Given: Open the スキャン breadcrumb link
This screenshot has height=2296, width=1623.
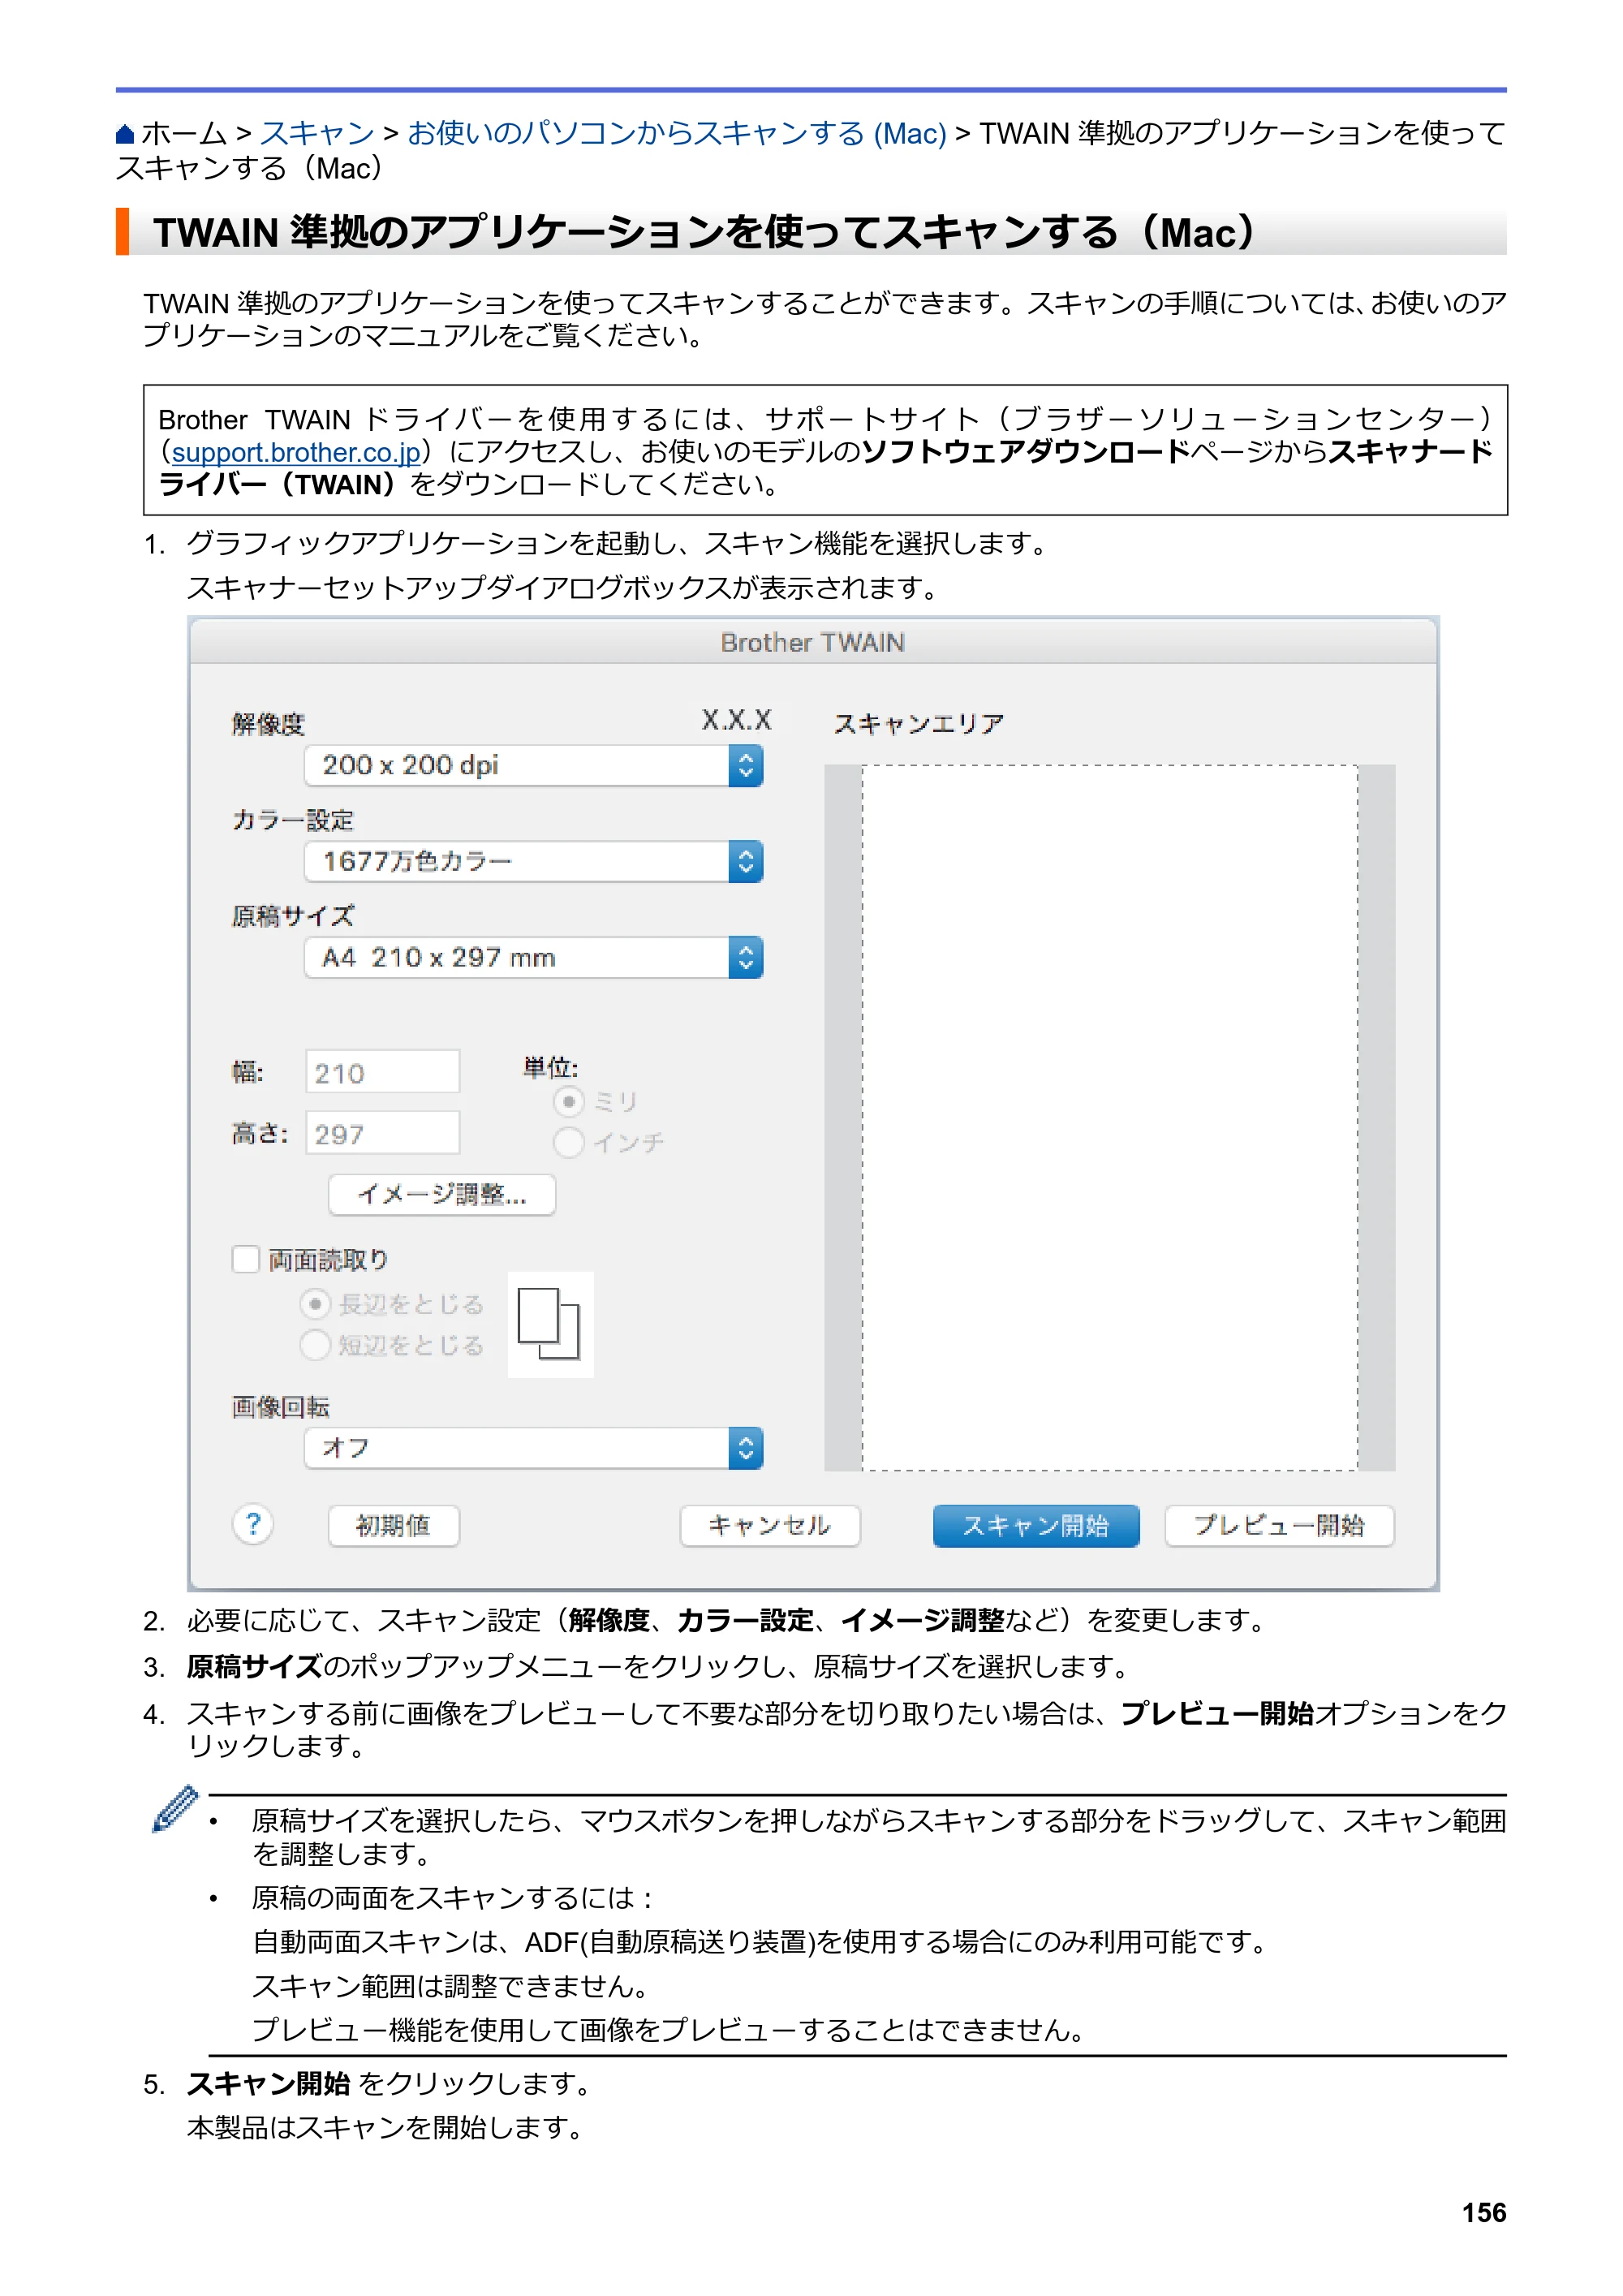Looking at the screenshot, I should click(317, 133).
